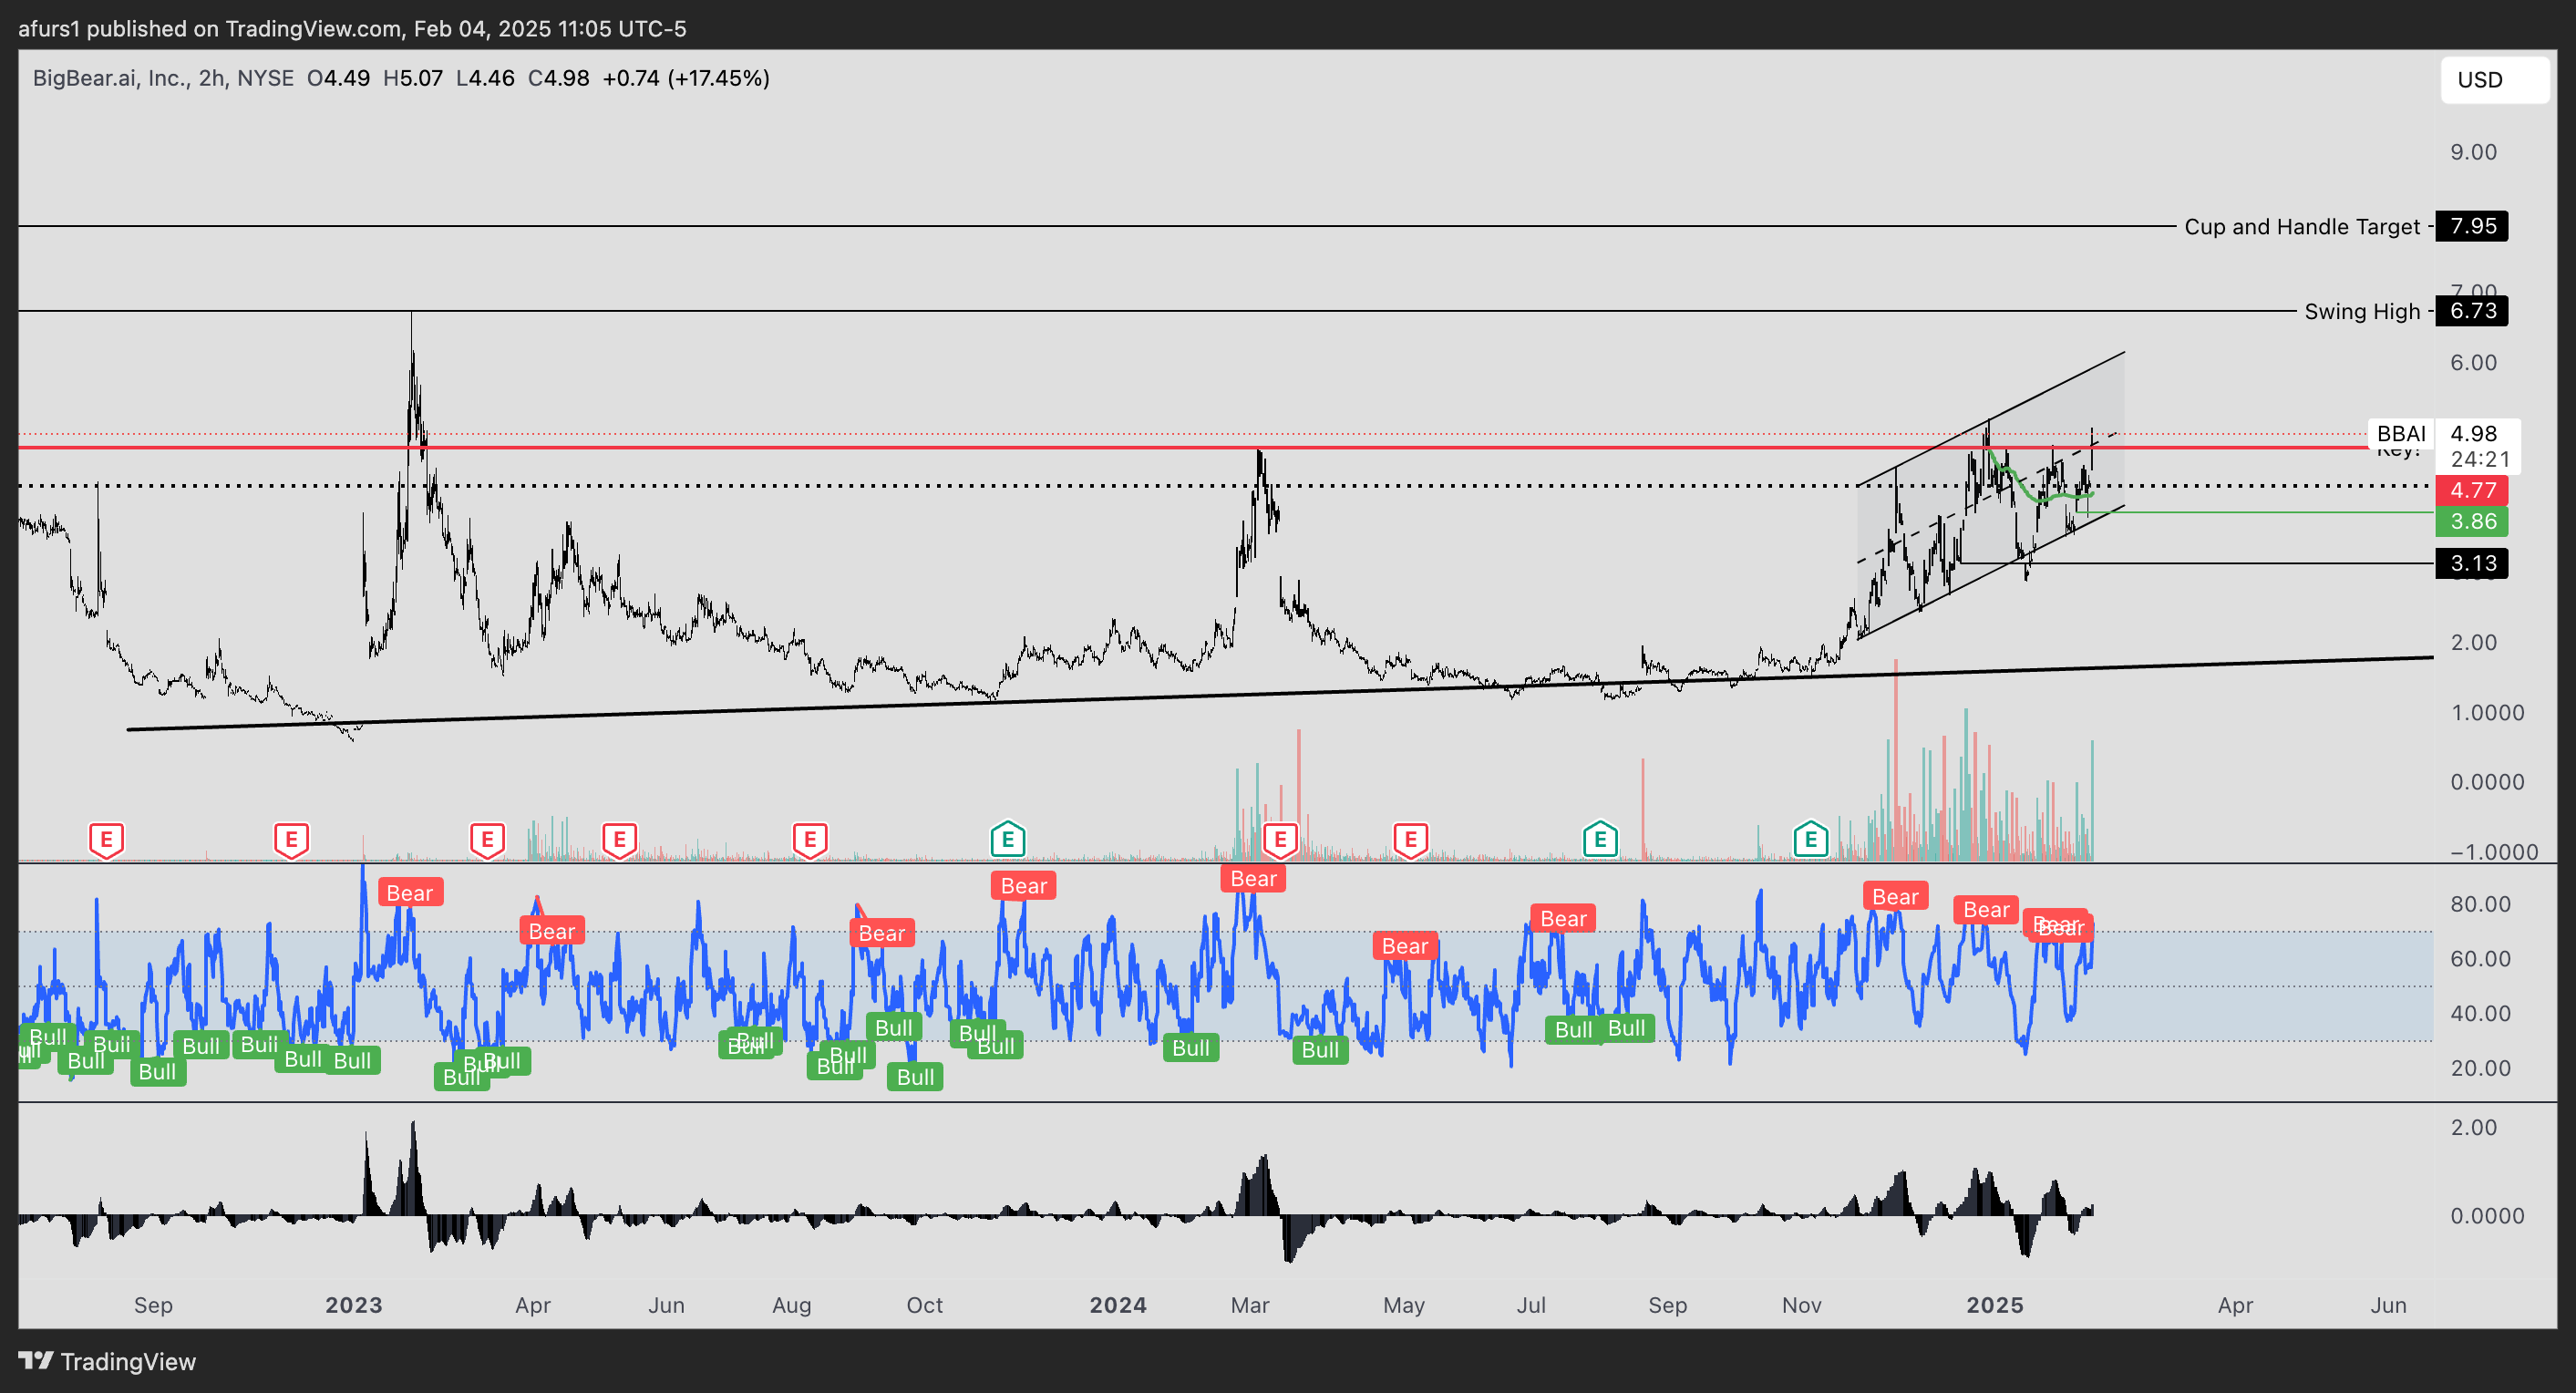This screenshot has width=2576, height=1393.
Task: Click the 2024 year label on time axis
Action: tap(1118, 1305)
